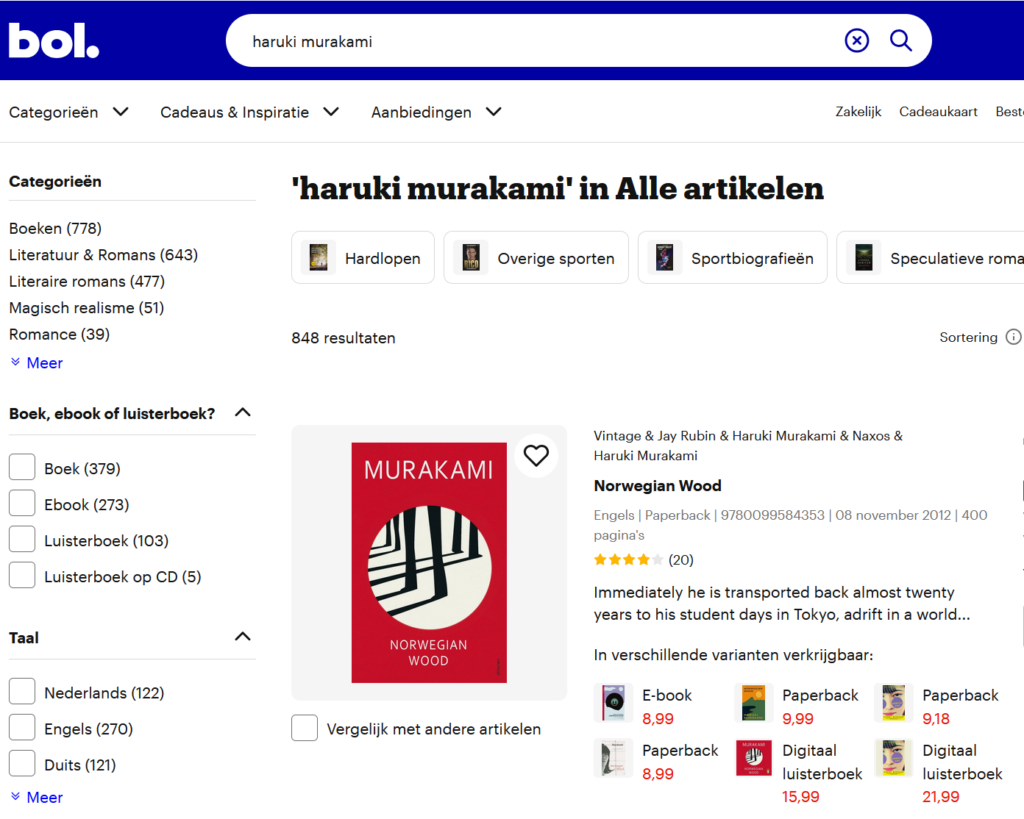1024x819 pixels.
Task: Tick Vergelijk met andere artikelen checkbox
Action: click(x=305, y=729)
